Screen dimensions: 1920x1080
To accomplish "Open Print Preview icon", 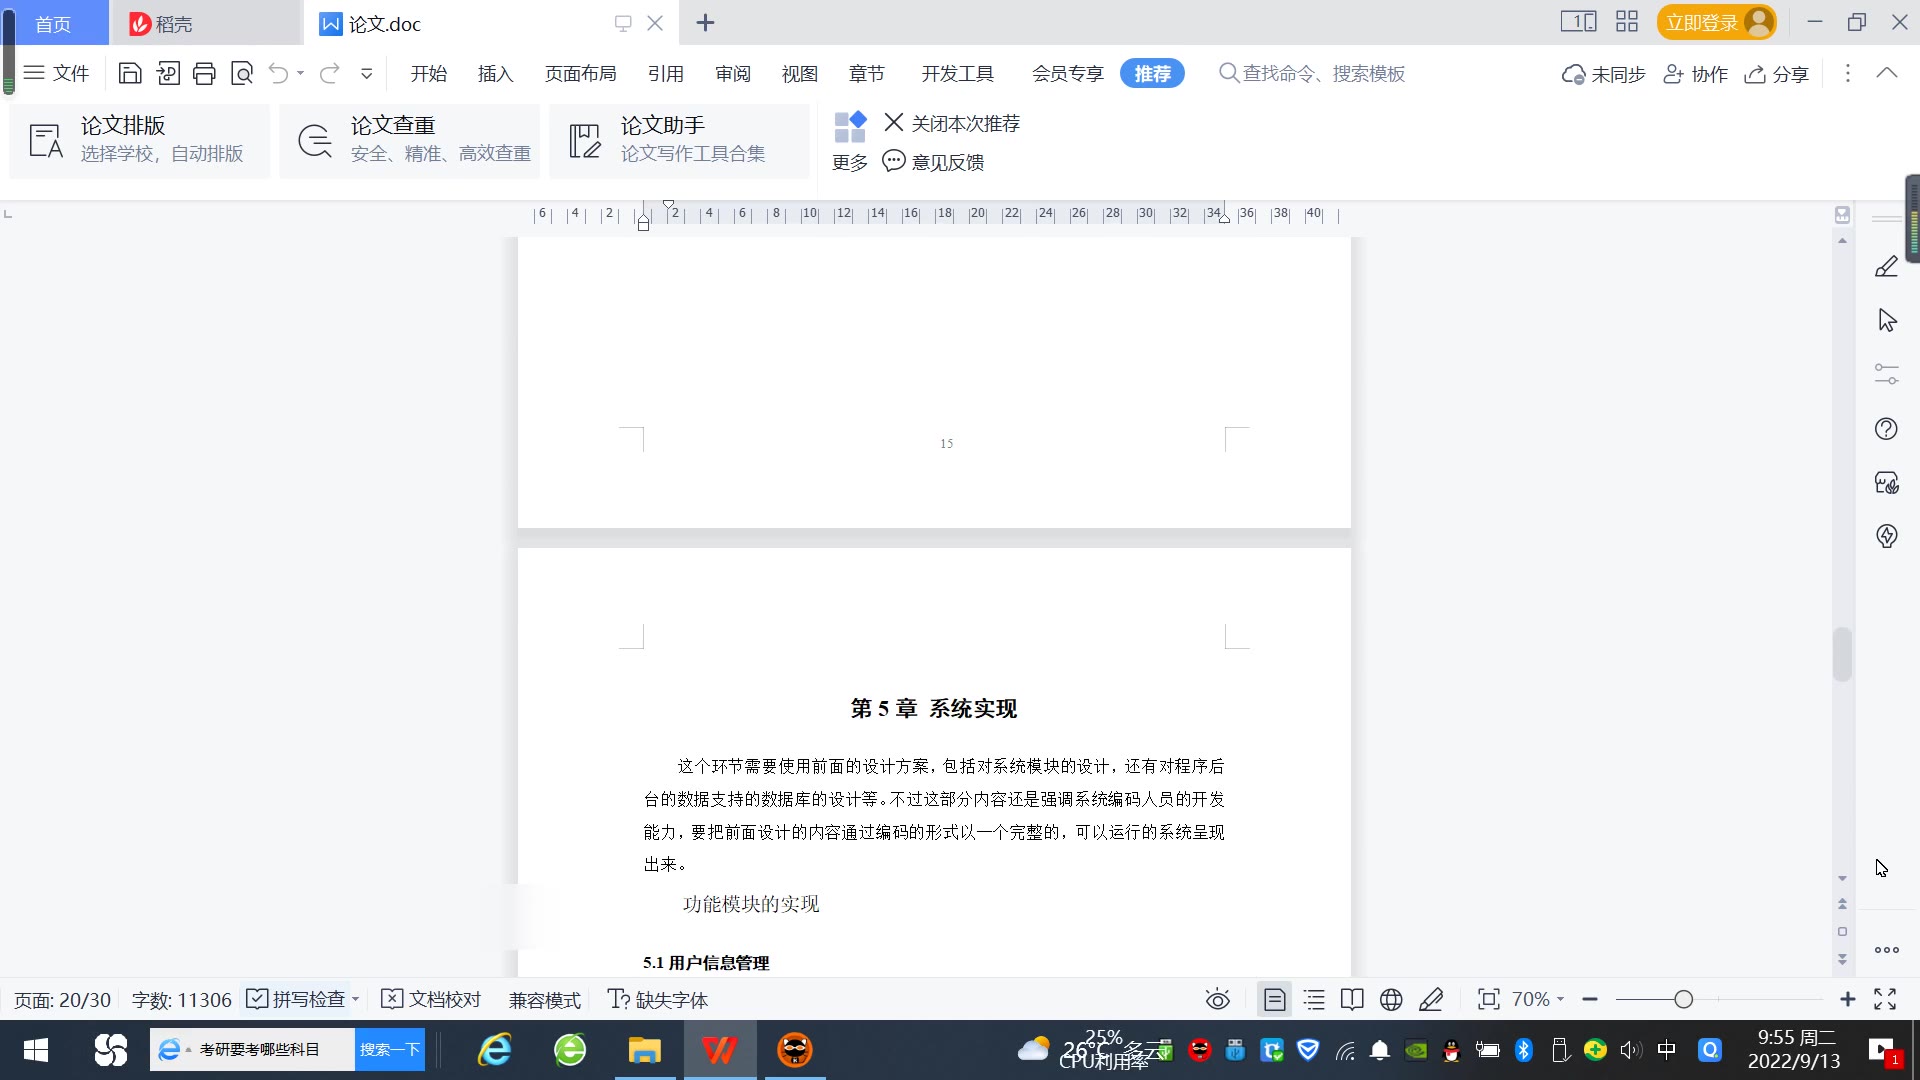I will pos(241,73).
